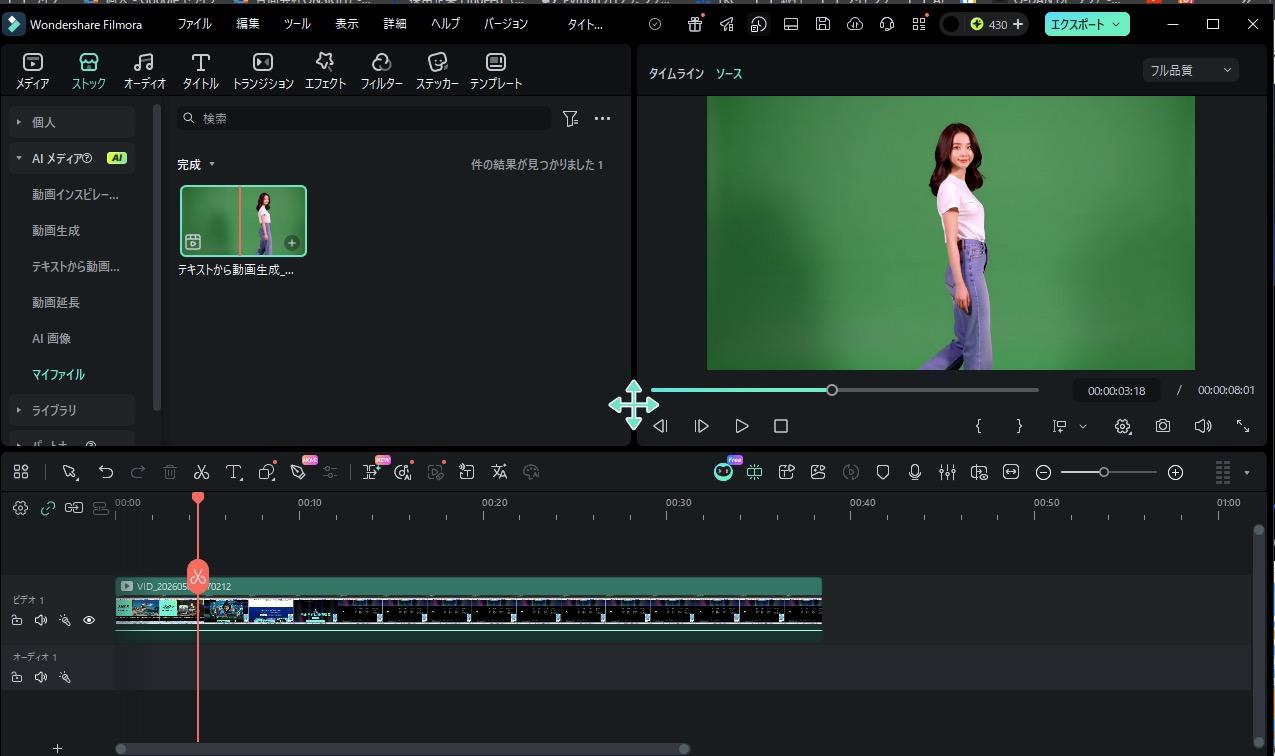Image resolution: width=1275 pixels, height=756 pixels.
Task: Open the Transitions panel
Action: [263, 72]
